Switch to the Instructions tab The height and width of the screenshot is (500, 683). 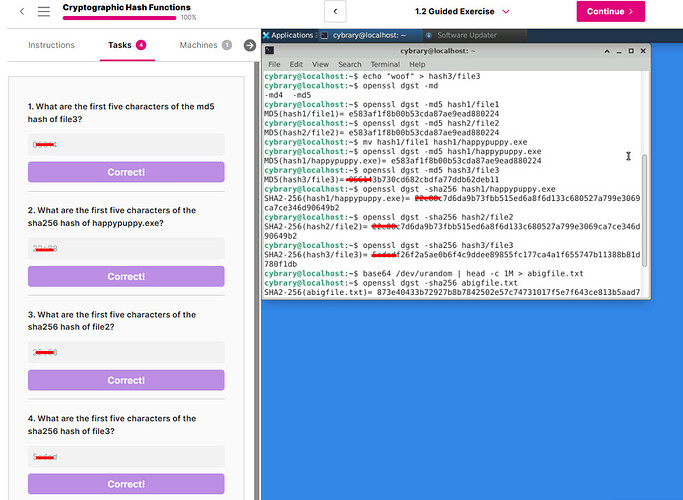point(51,45)
